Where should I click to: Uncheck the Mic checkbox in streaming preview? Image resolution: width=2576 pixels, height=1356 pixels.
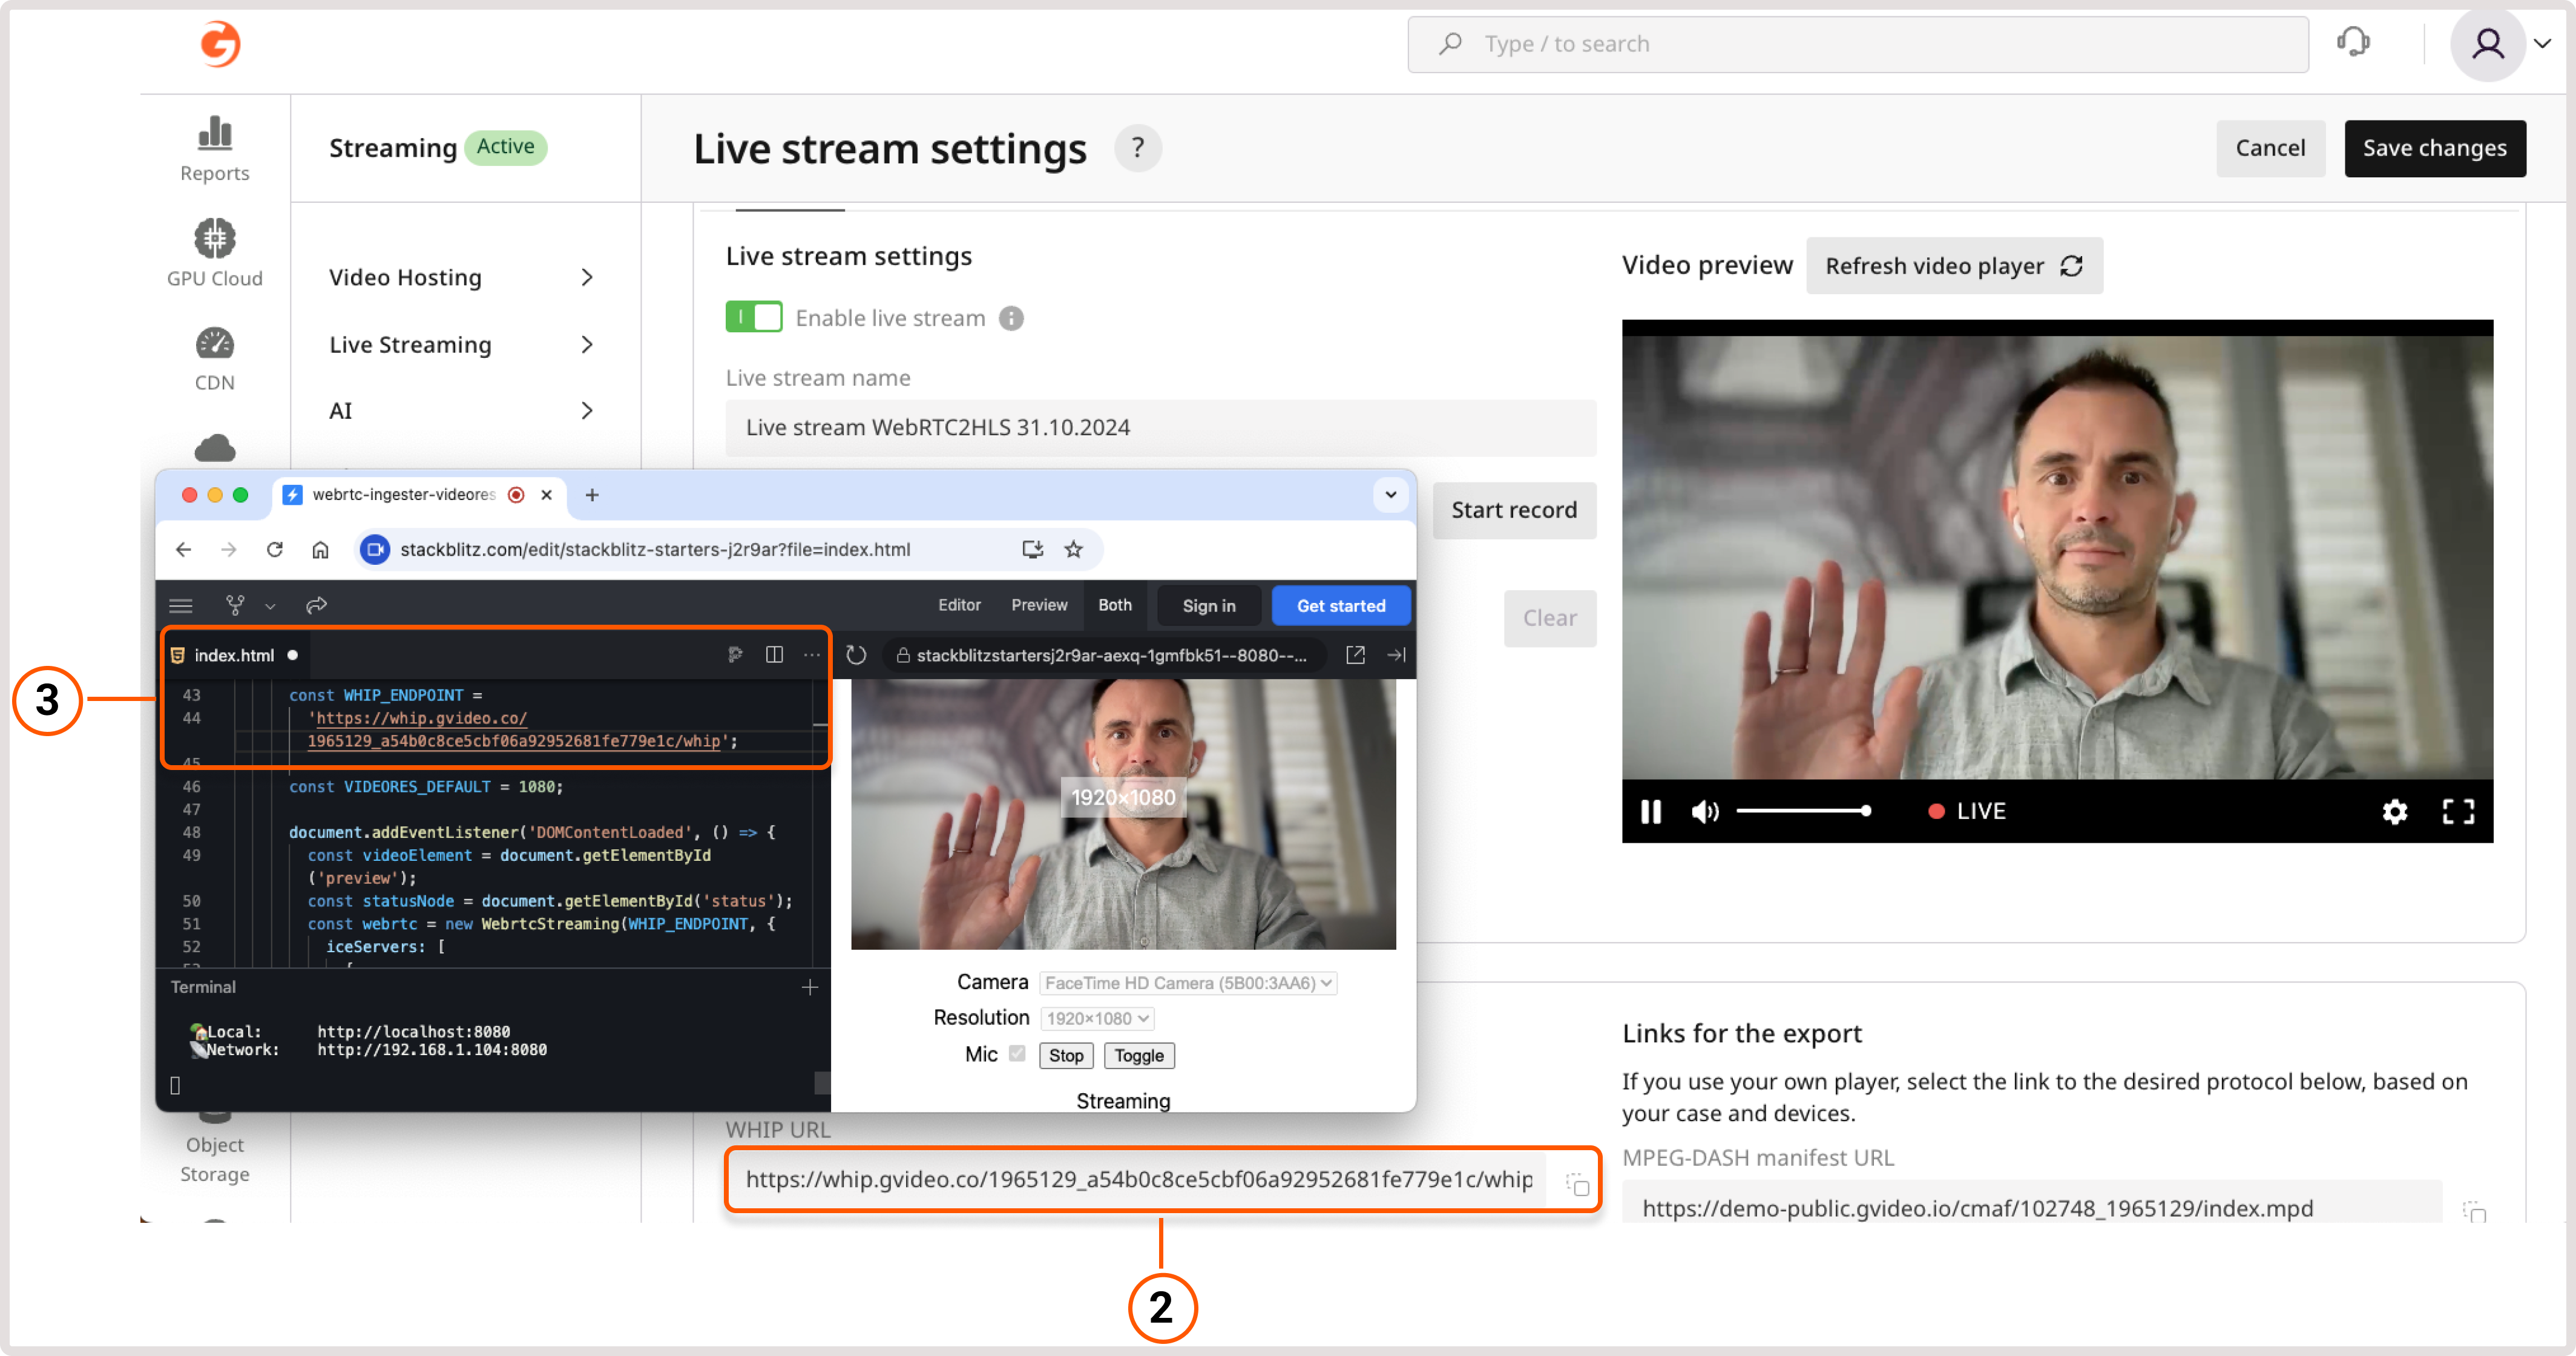coord(1017,1054)
